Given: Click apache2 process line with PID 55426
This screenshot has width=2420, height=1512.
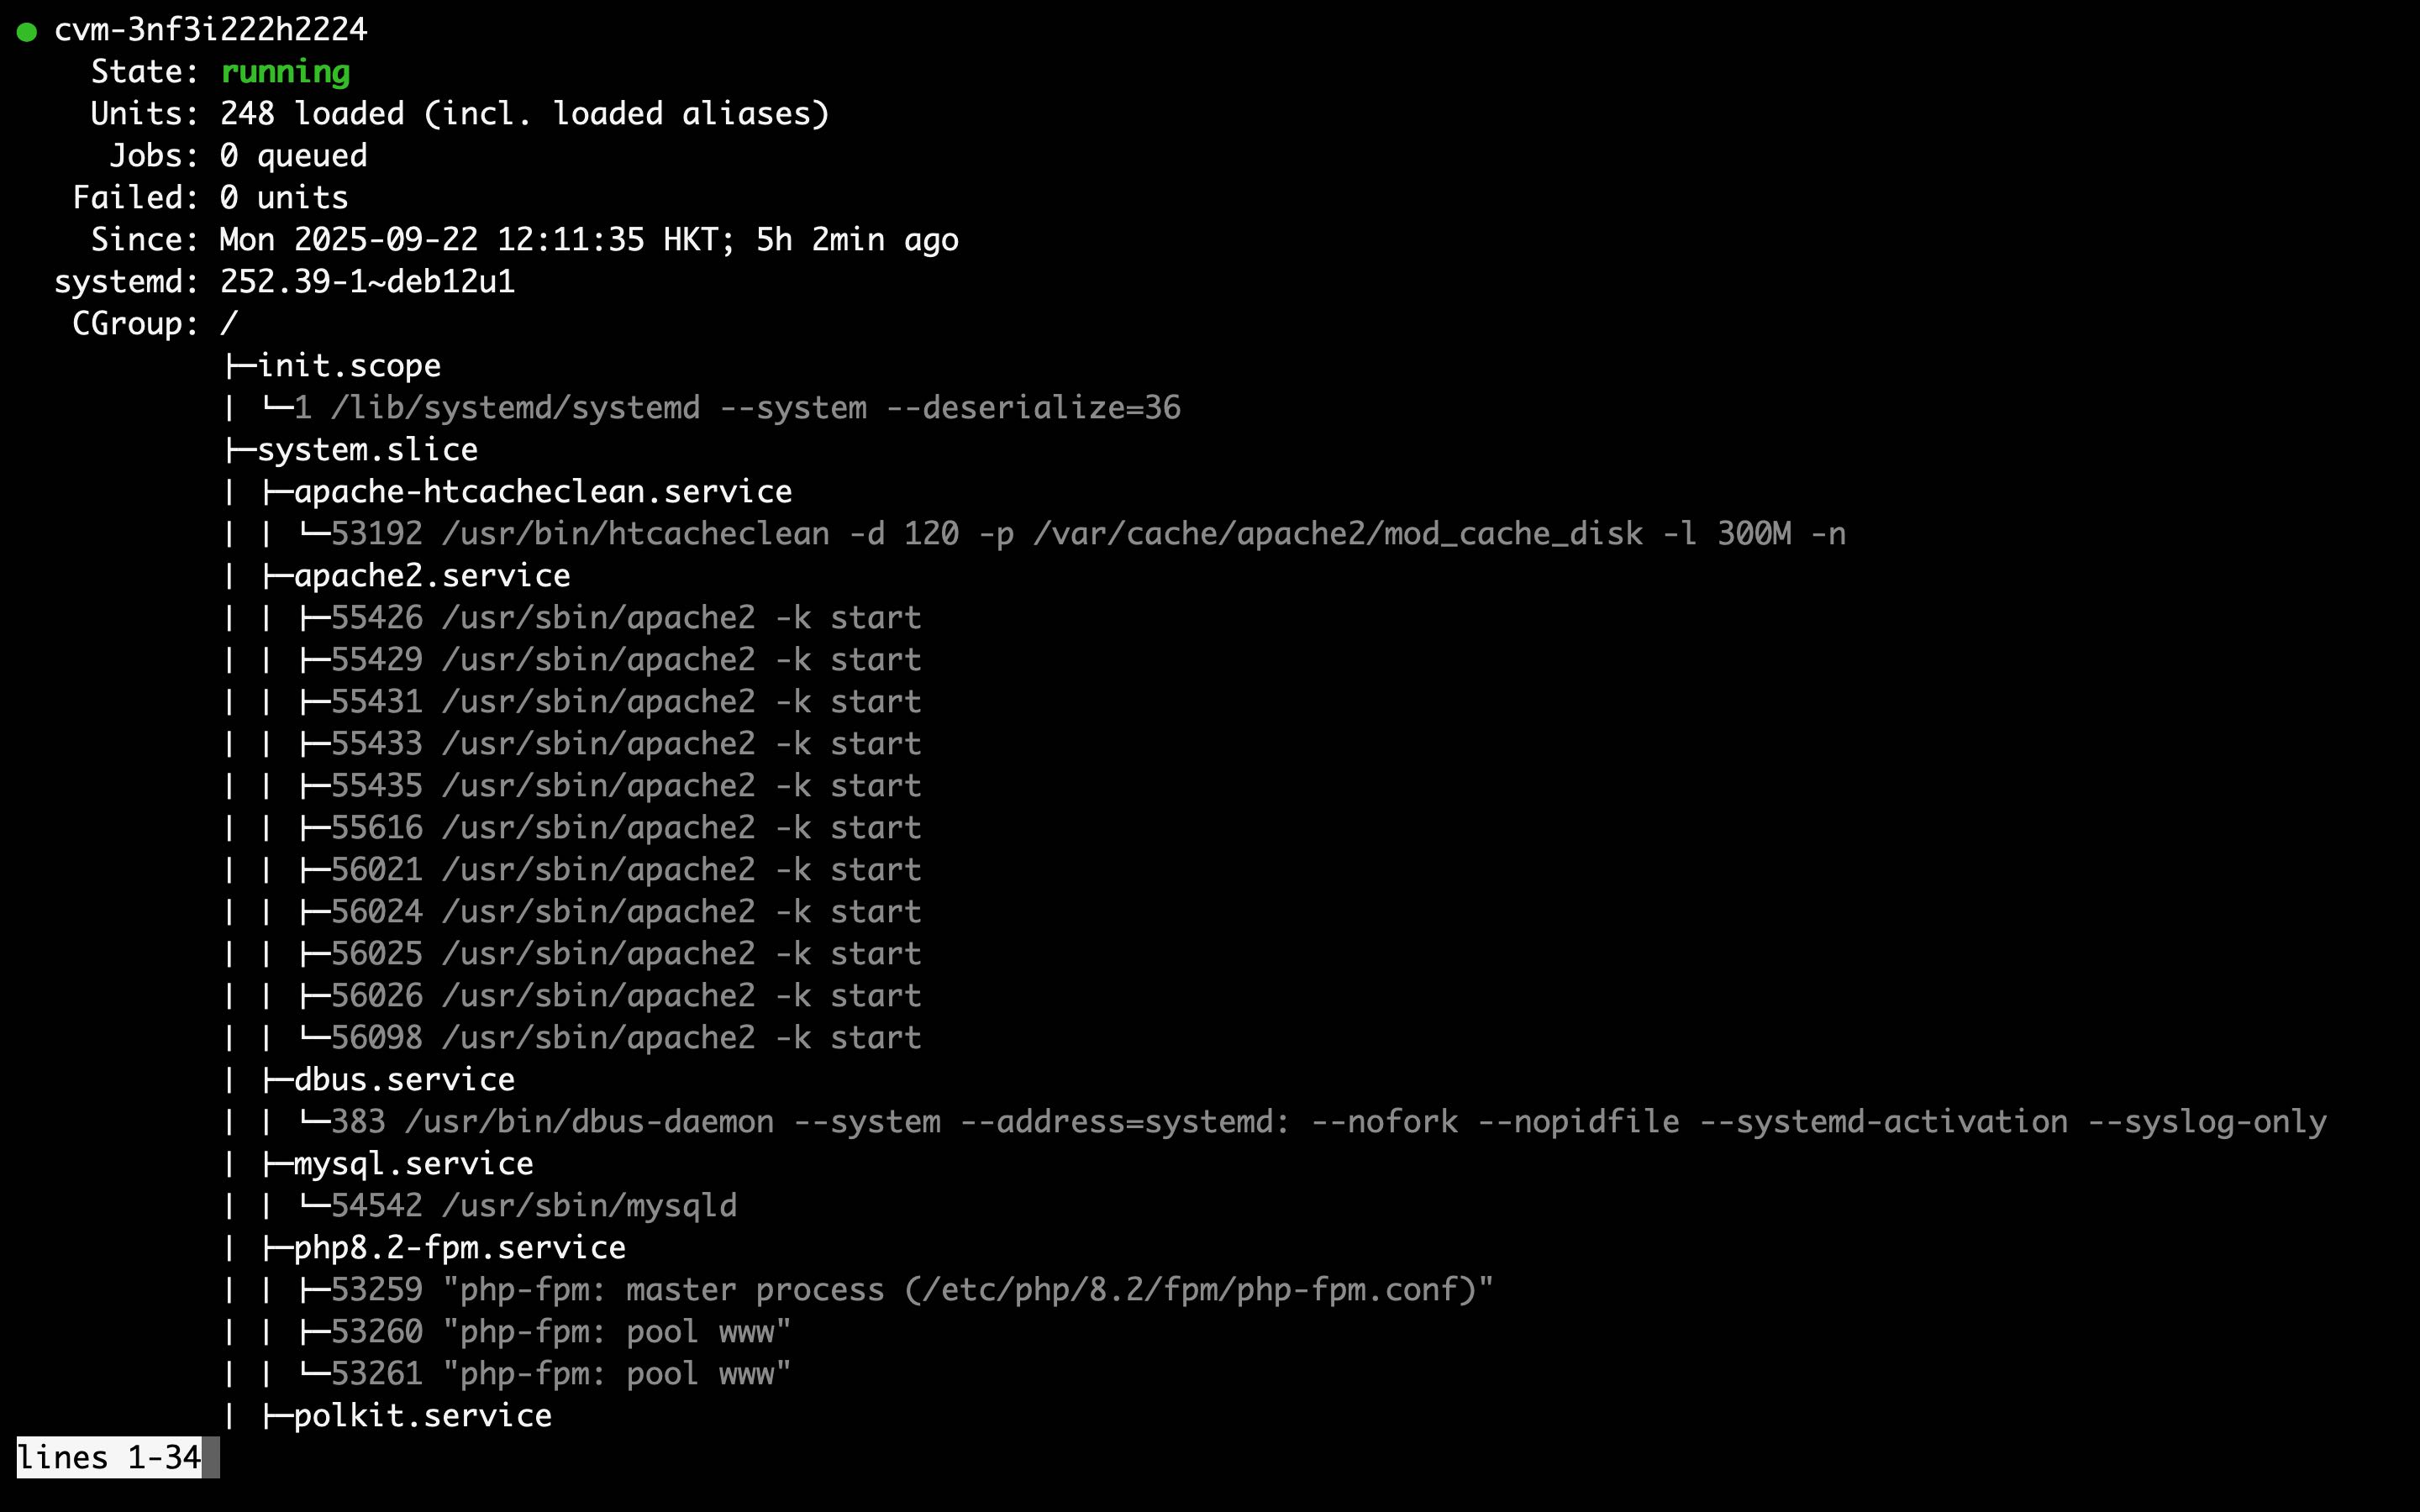Looking at the screenshot, I should point(625,618).
